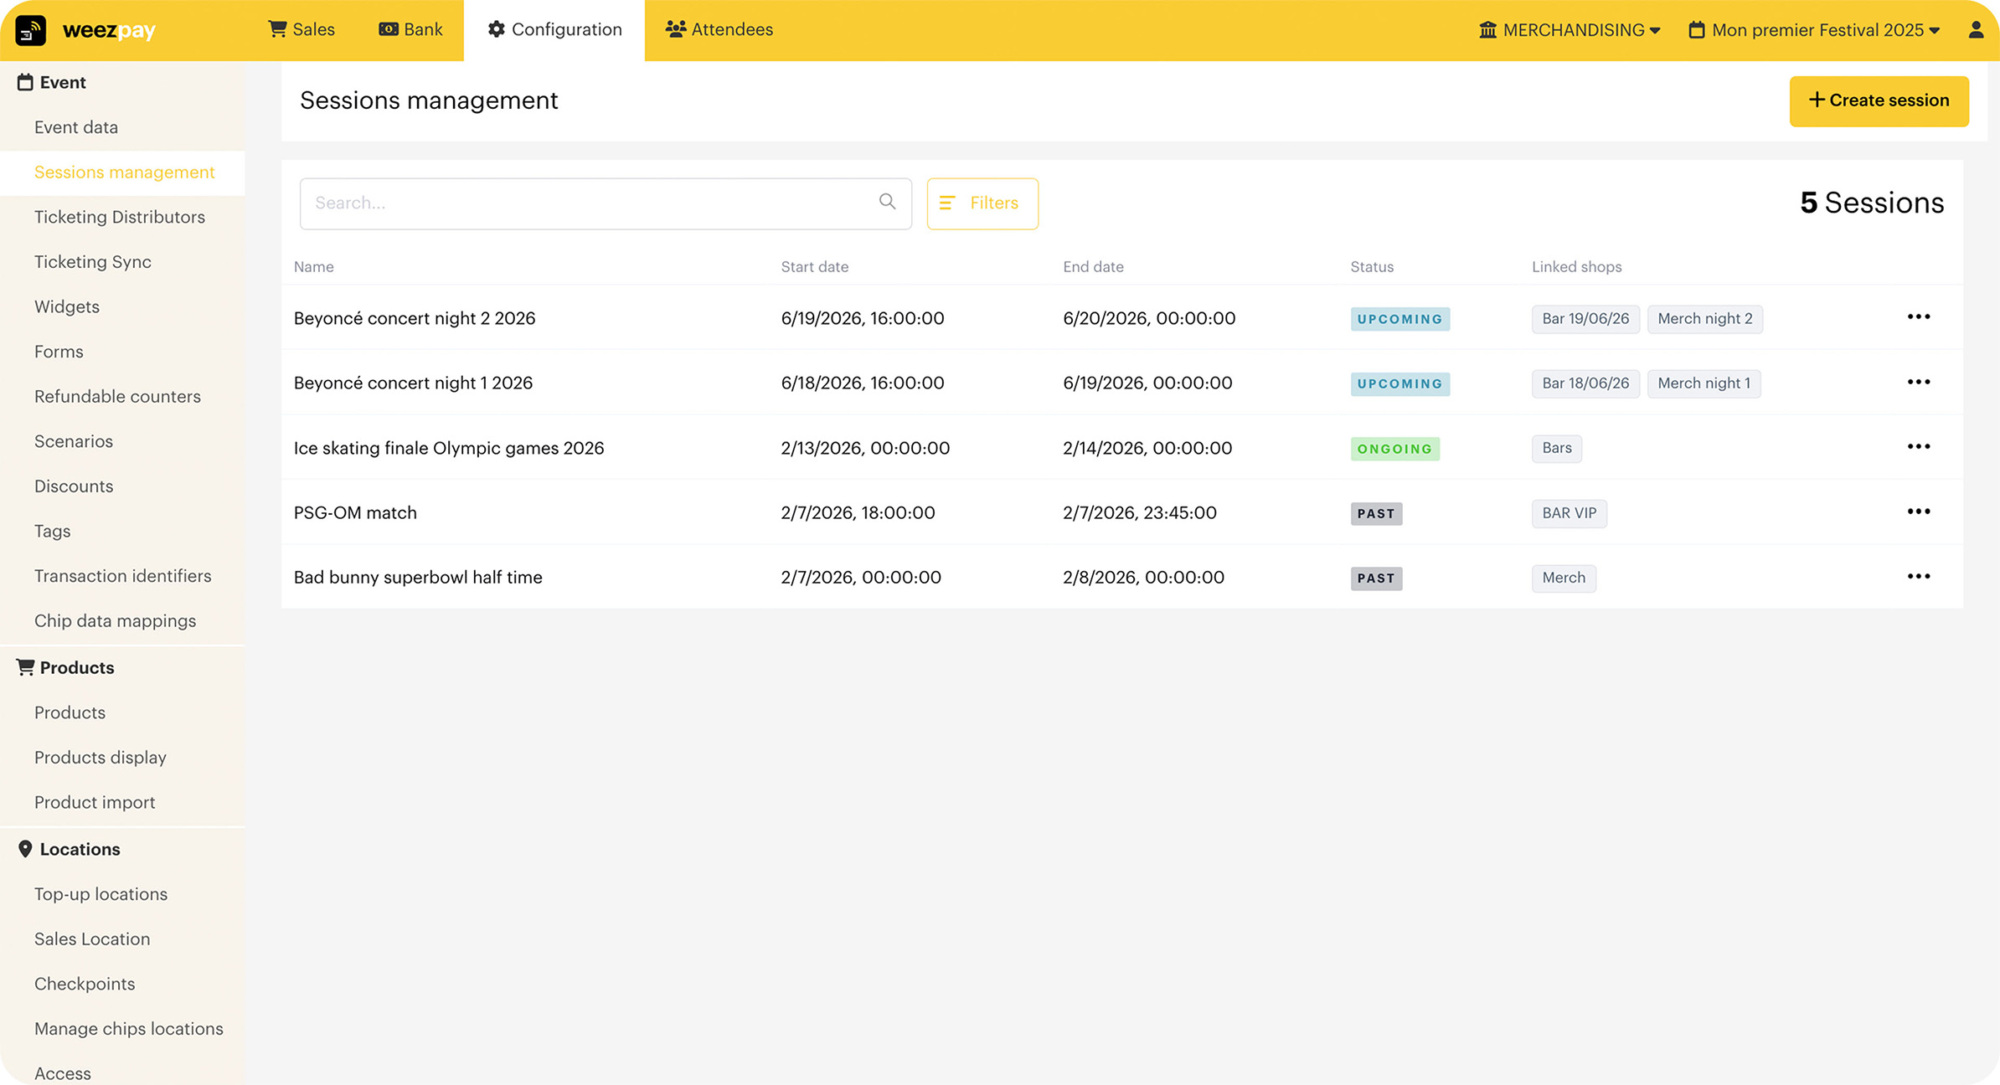
Task: Click the search magnifier icon
Action: [886, 202]
